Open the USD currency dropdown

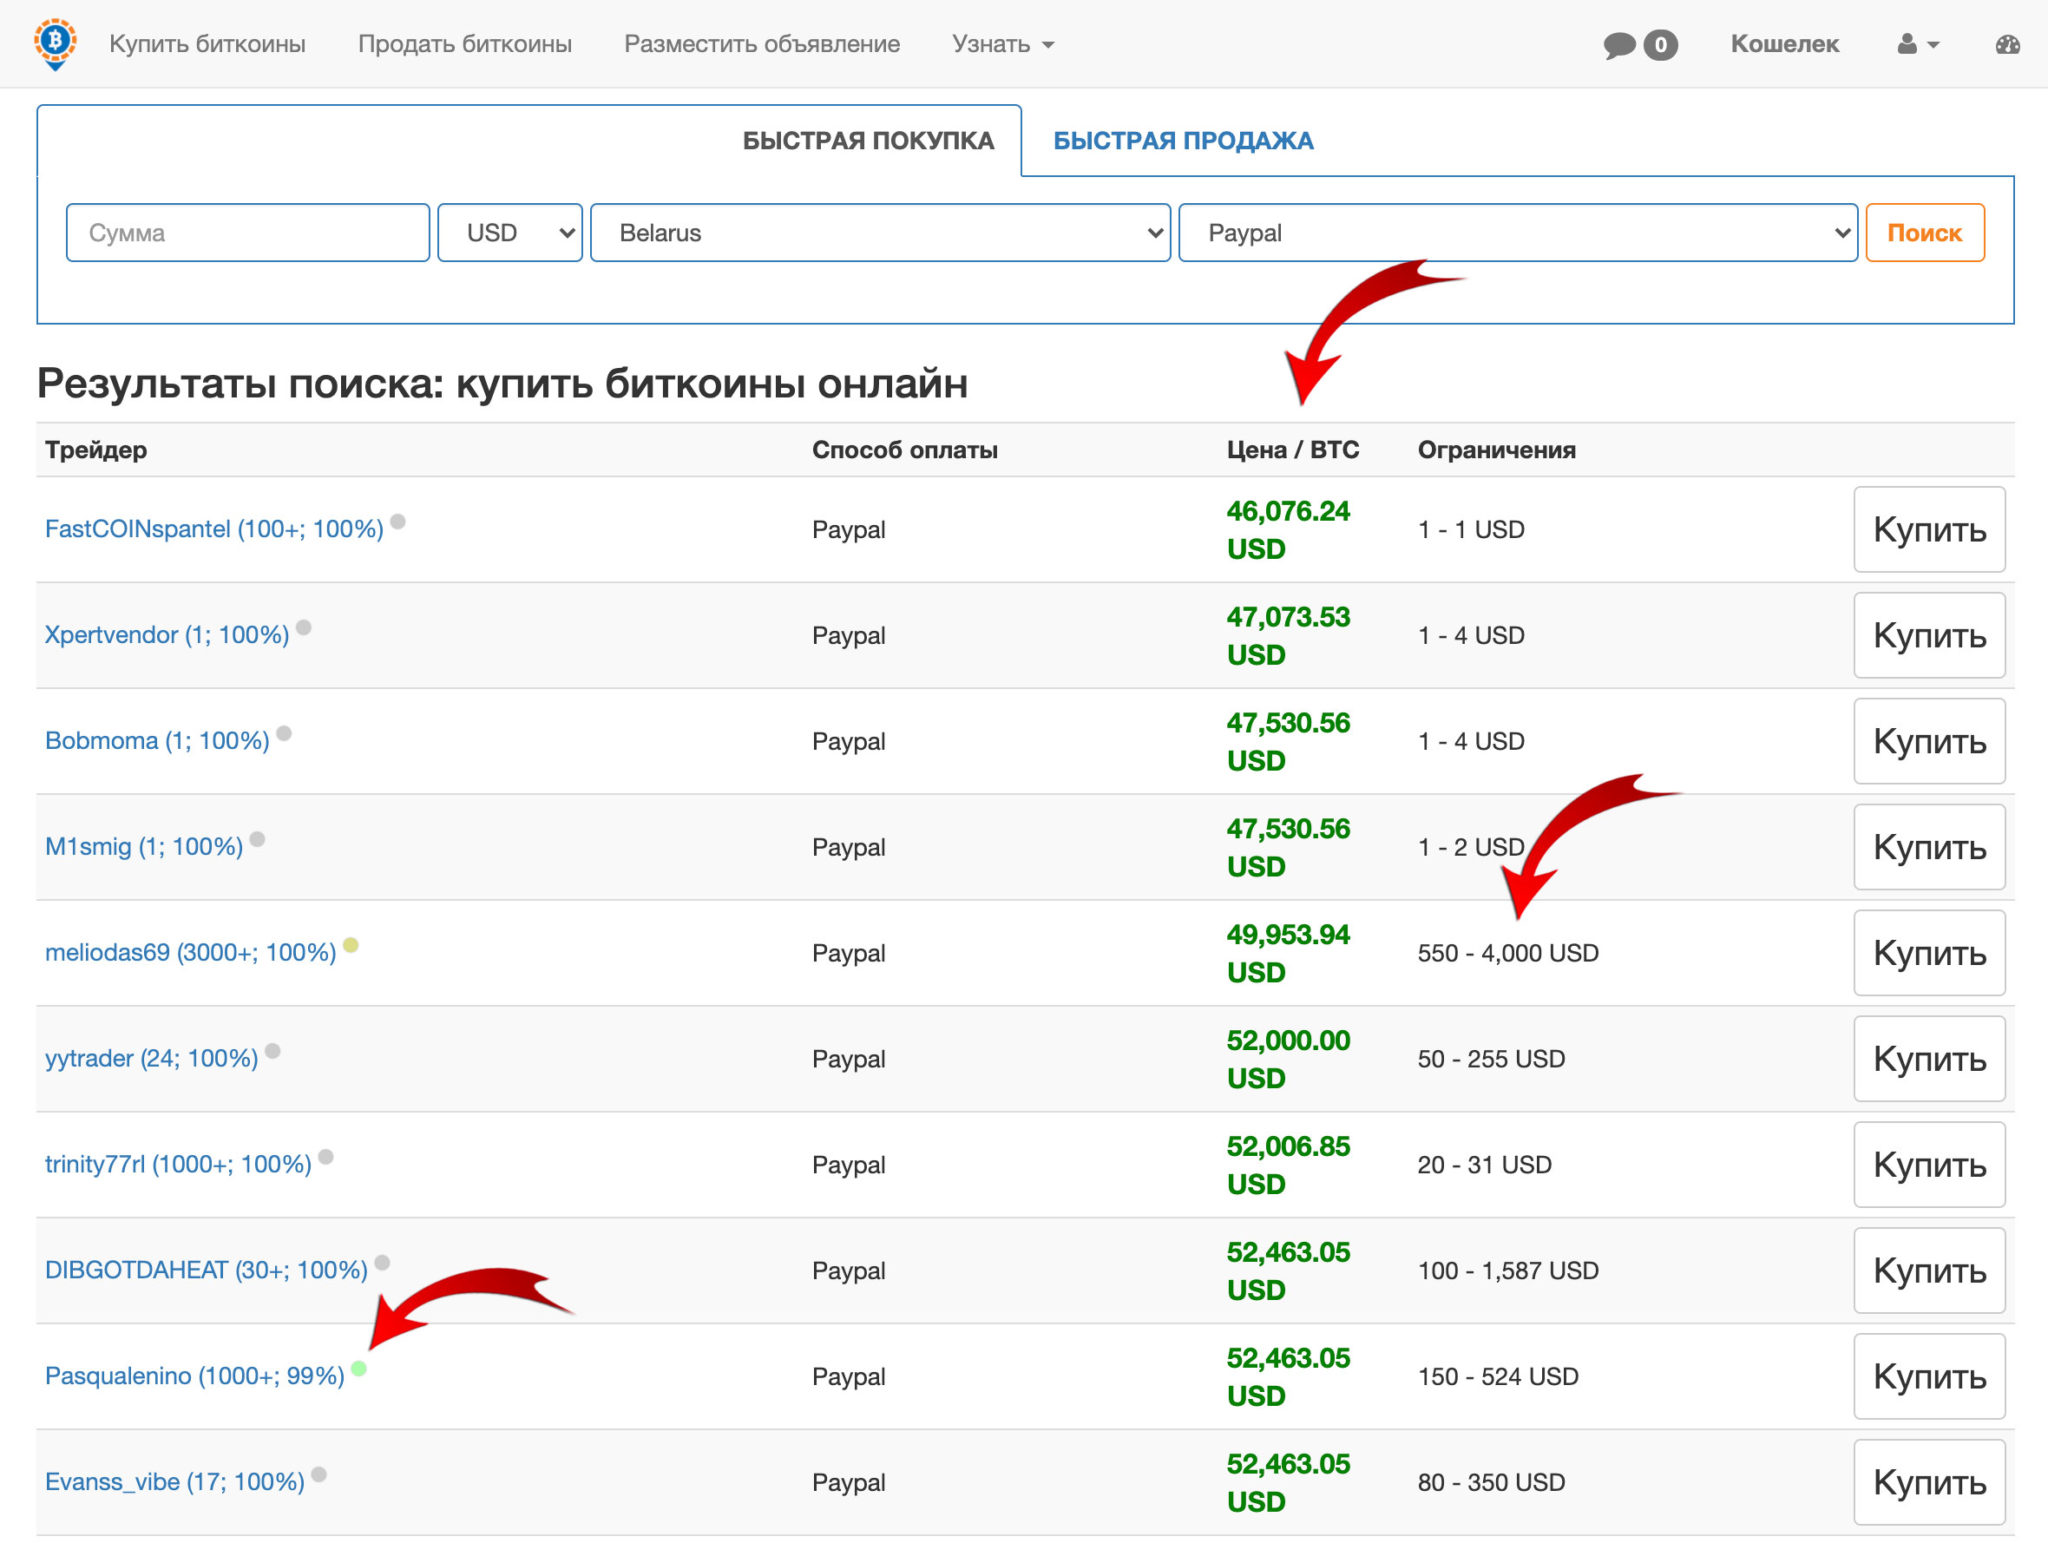click(510, 233)
